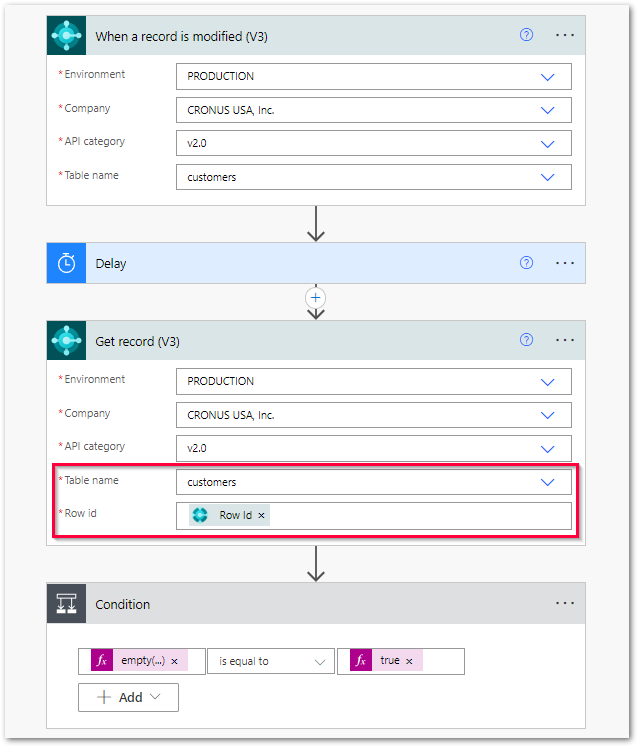Viewport: 638px width, 747px height.
Task: Click the Business Central icon on trigger card
Action: click(x=66, y=35)
